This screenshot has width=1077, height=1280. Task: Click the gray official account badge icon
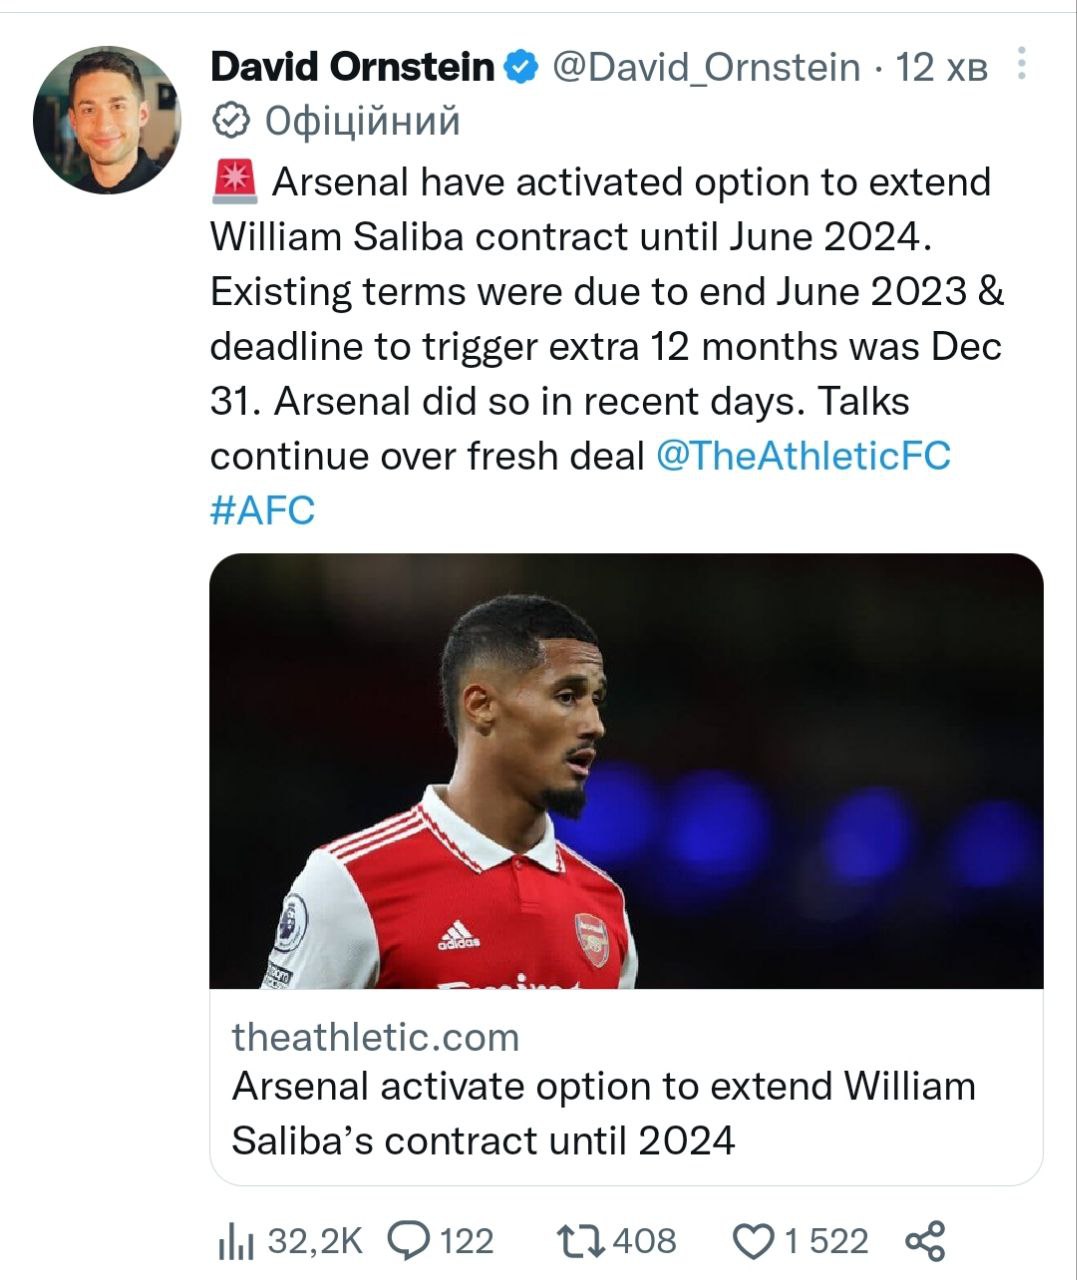[232, 121]
